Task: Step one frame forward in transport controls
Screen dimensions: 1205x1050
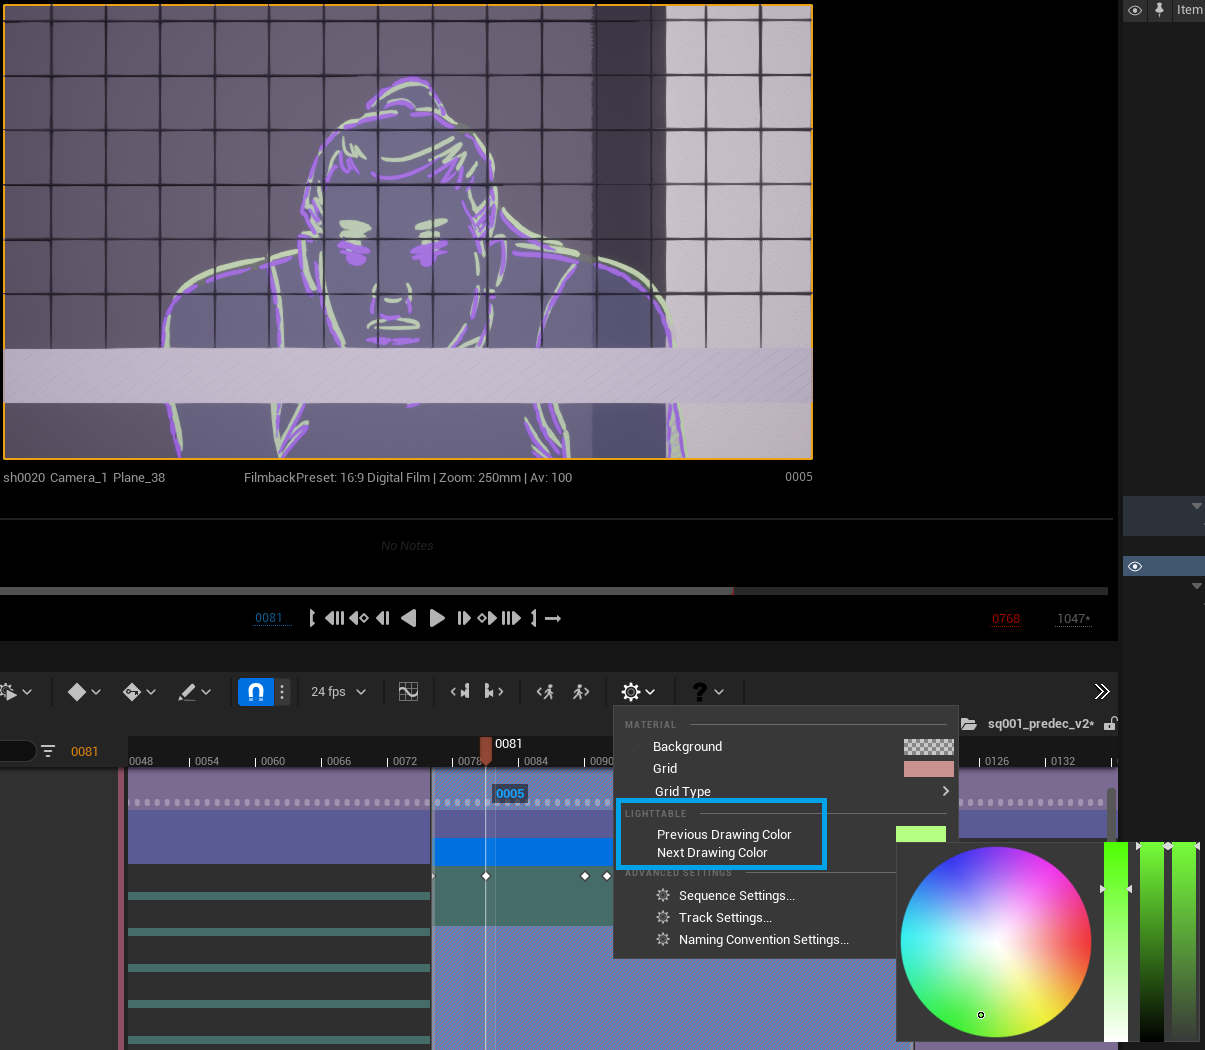Action: pyautogui.click(x=463, y=618)
